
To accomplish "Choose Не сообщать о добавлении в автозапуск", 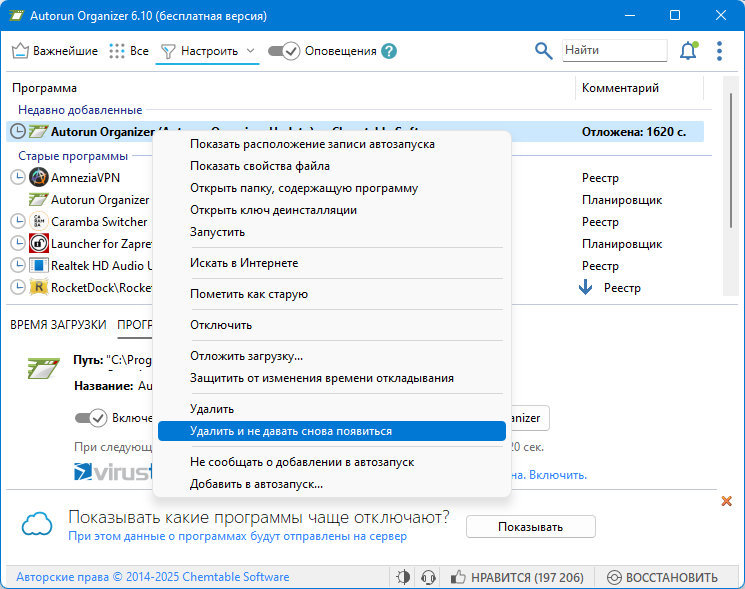I will point(332,462).
